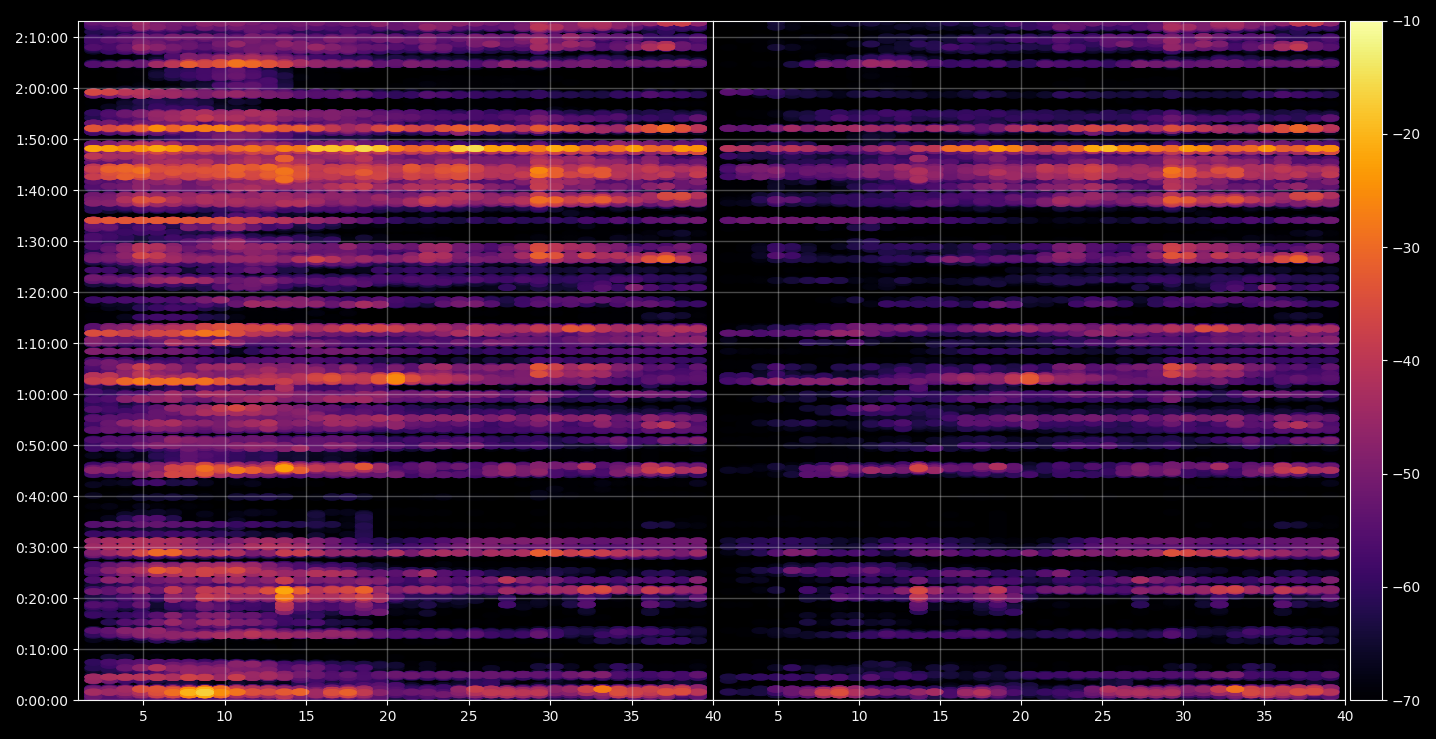Click the 1:30:00 y-axis tick label
The width and height of the screenshot is (1436, 739).
pyautogui.click(x=42, y=242)
